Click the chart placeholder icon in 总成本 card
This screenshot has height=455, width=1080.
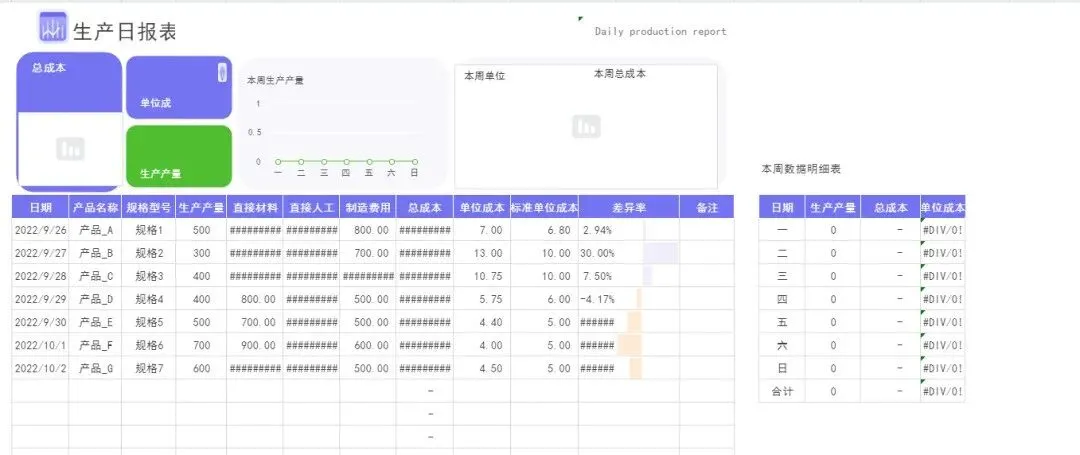(70, 148)
